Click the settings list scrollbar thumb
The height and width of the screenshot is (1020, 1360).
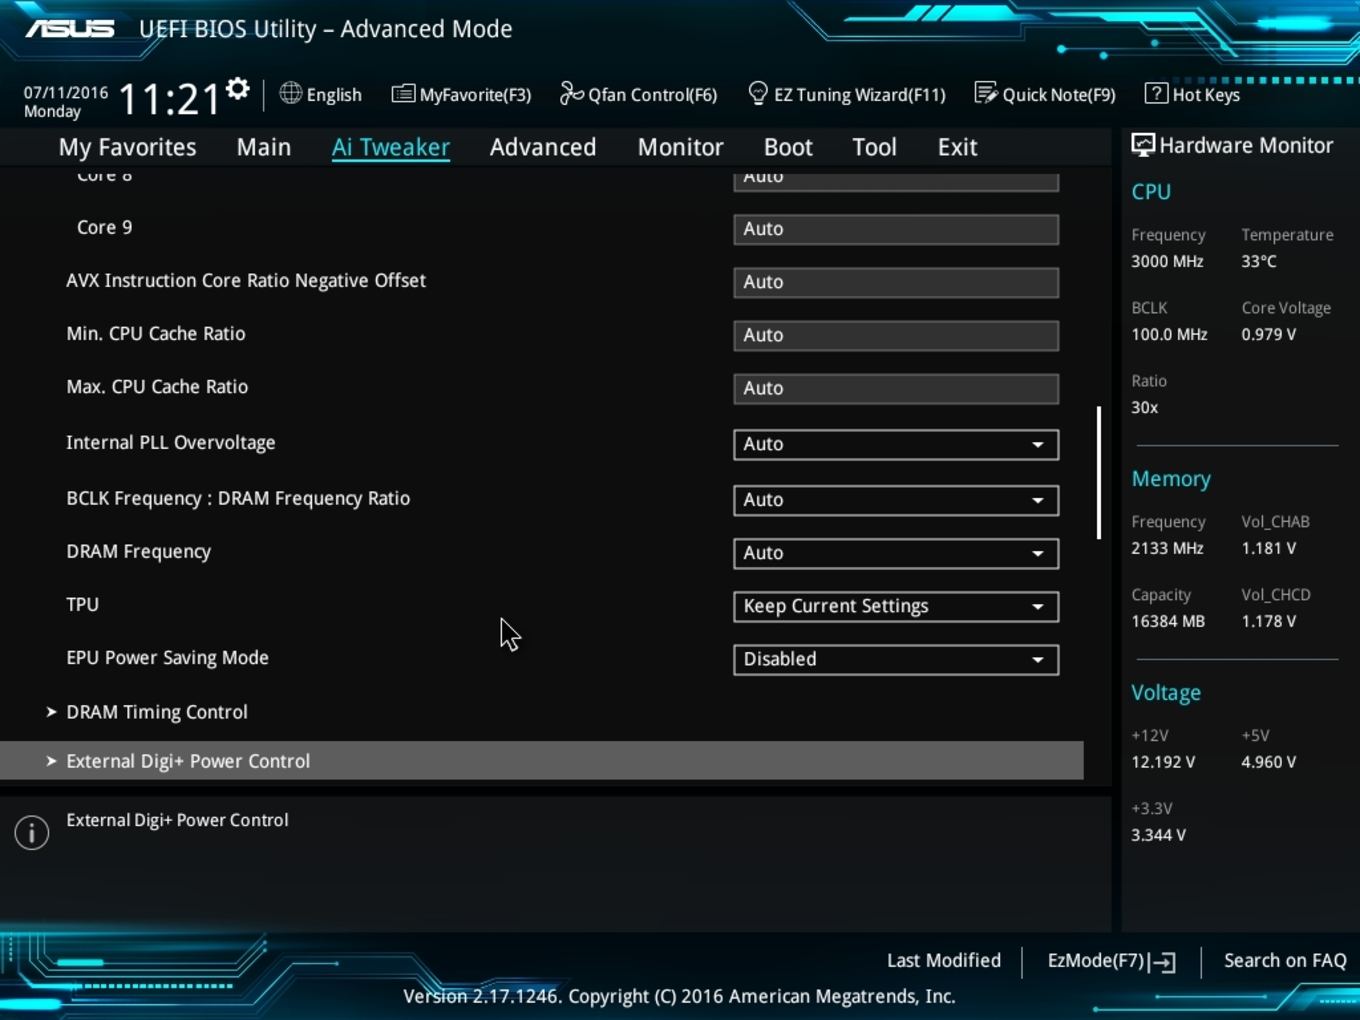1099,472
